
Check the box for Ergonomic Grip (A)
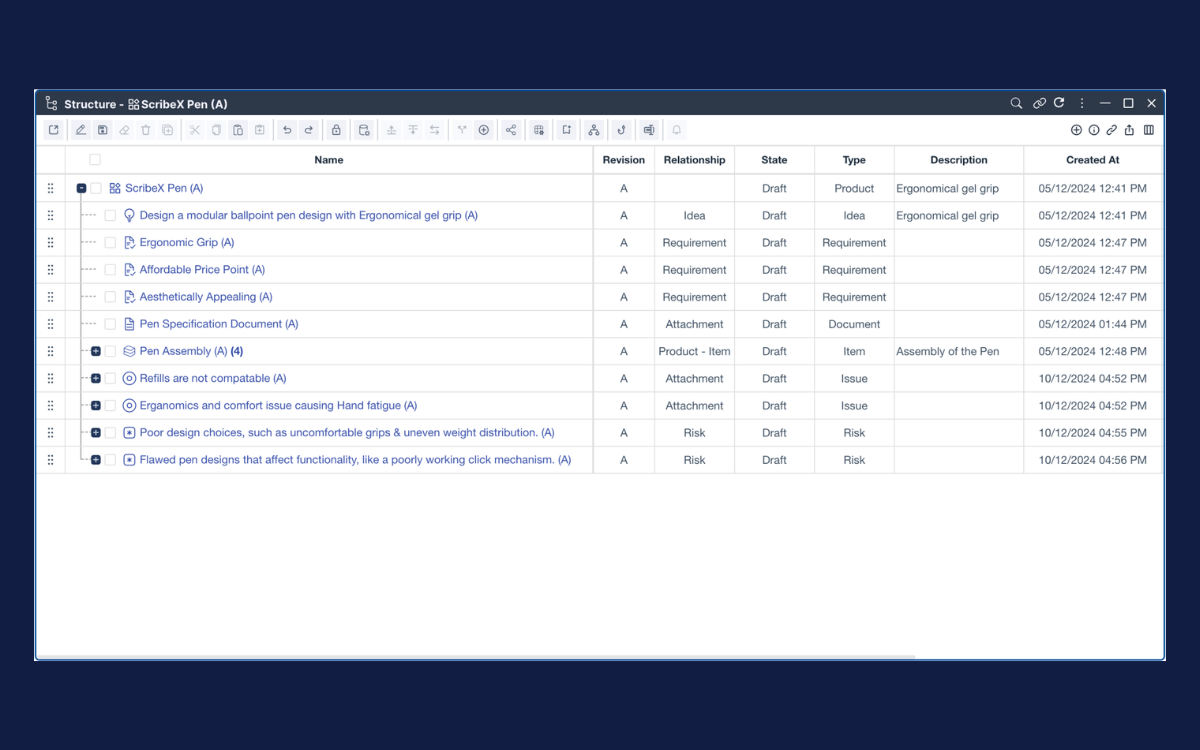(x=110, y=243)
